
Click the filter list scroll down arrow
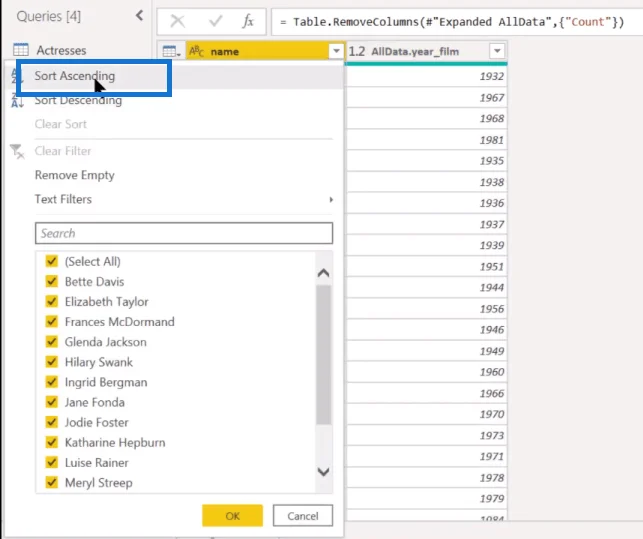[324, 472]
